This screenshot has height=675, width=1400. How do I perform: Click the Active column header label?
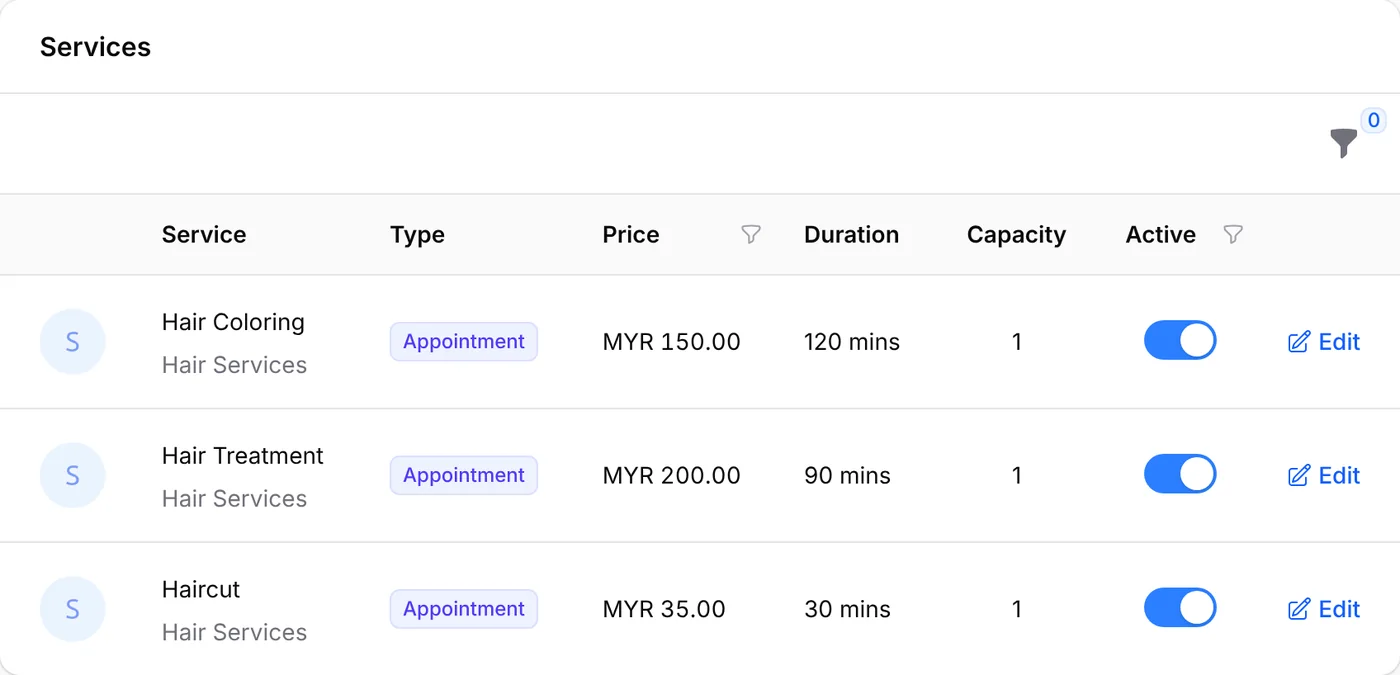[x=1161, y=235]
